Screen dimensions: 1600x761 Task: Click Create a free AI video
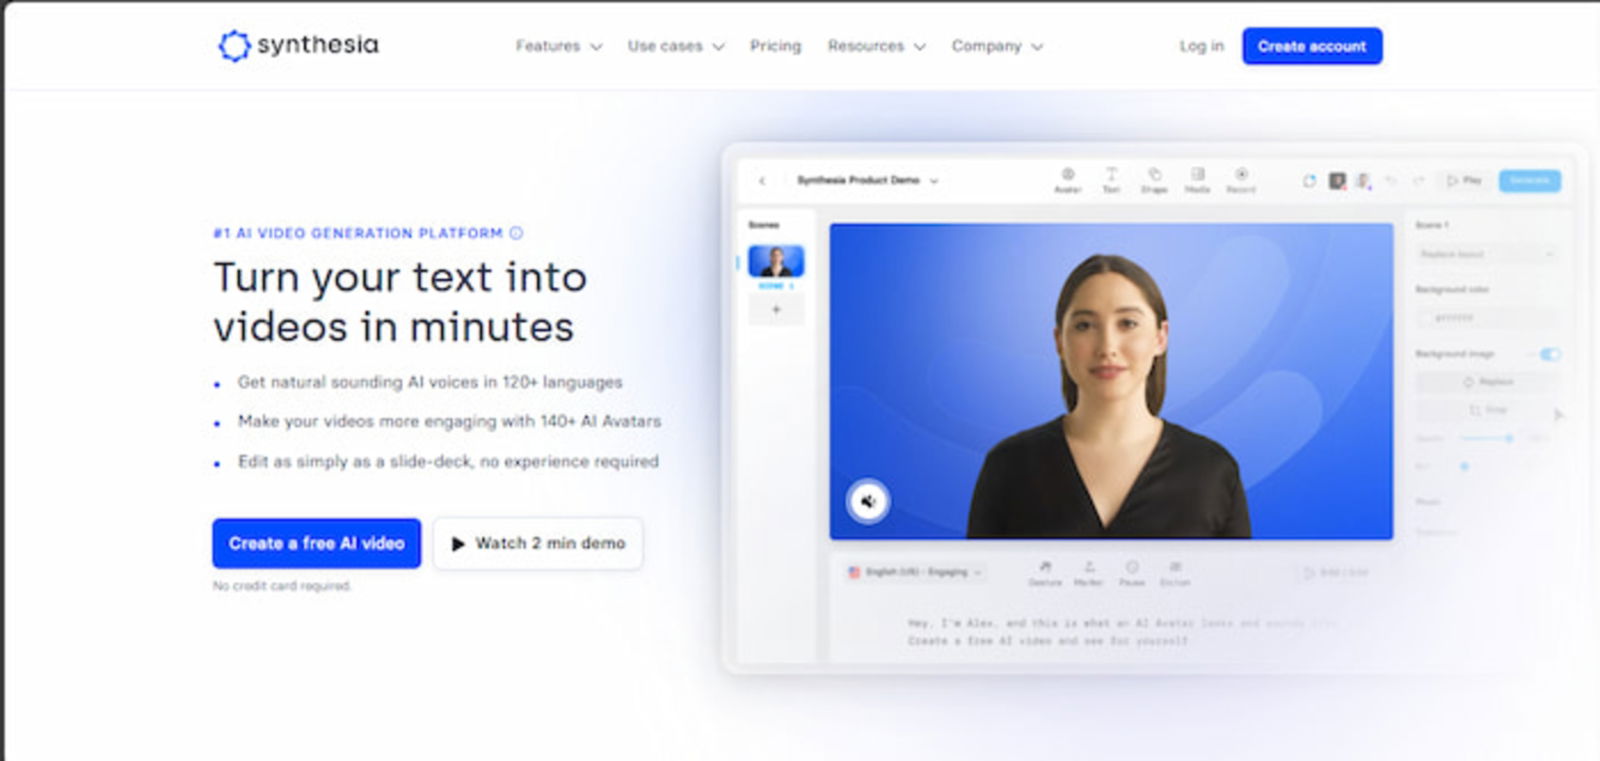click(316, 543)
